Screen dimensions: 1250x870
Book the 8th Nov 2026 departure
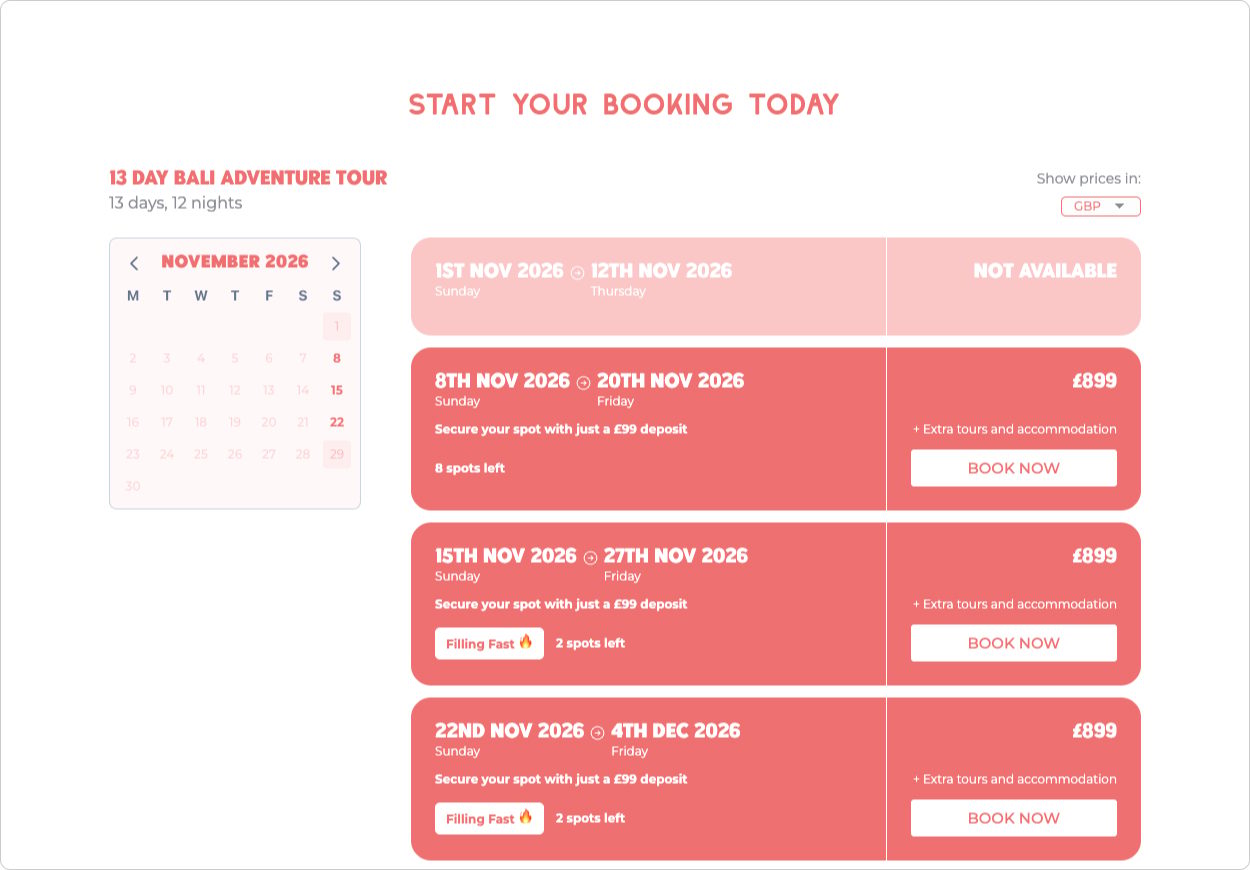pos(1014,468)
